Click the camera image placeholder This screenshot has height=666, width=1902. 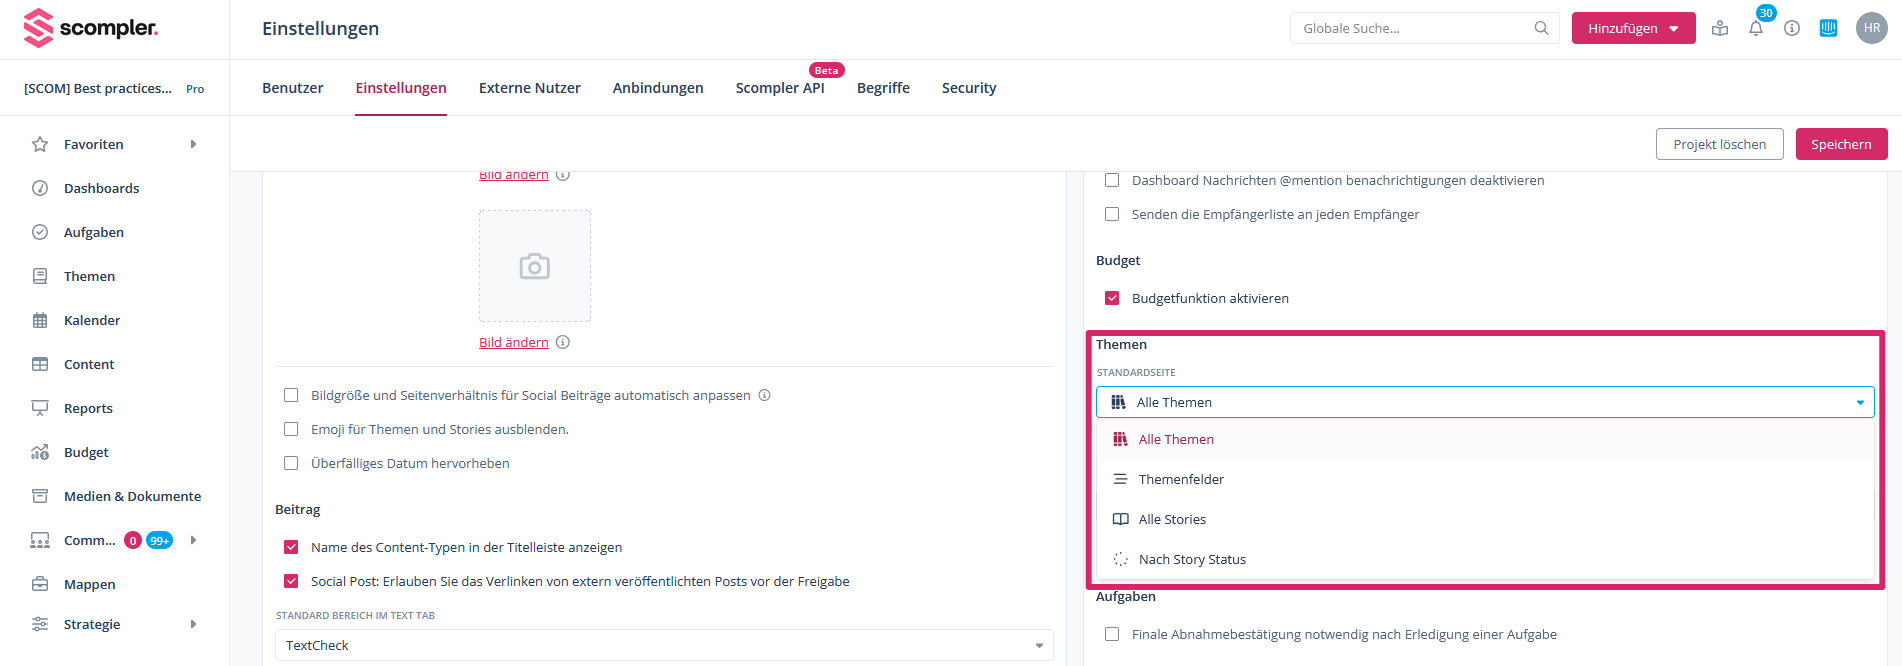pos(535,266)
